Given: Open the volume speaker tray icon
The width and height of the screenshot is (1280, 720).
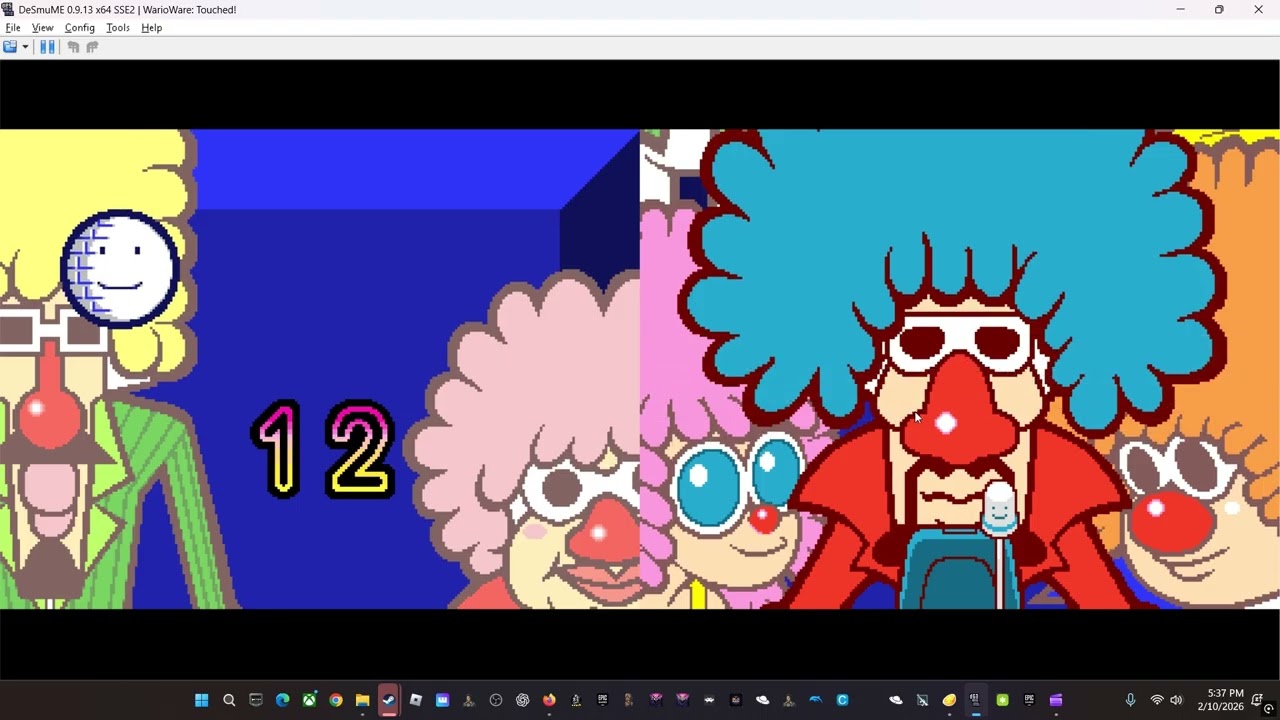Looking at the screenshot, I should 1176,700.
